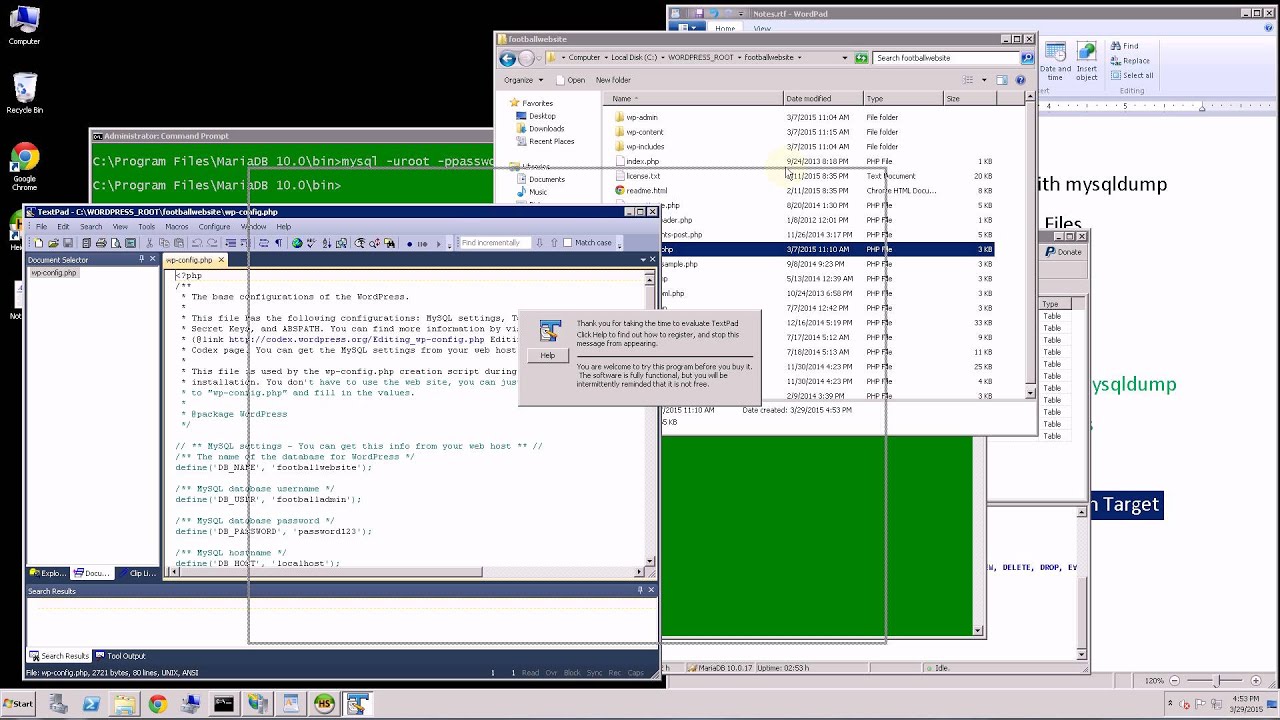Select readme.html in the file list
Image resolution: width=1280 pixels, height=720 pixels.
[x=646, y=191]
